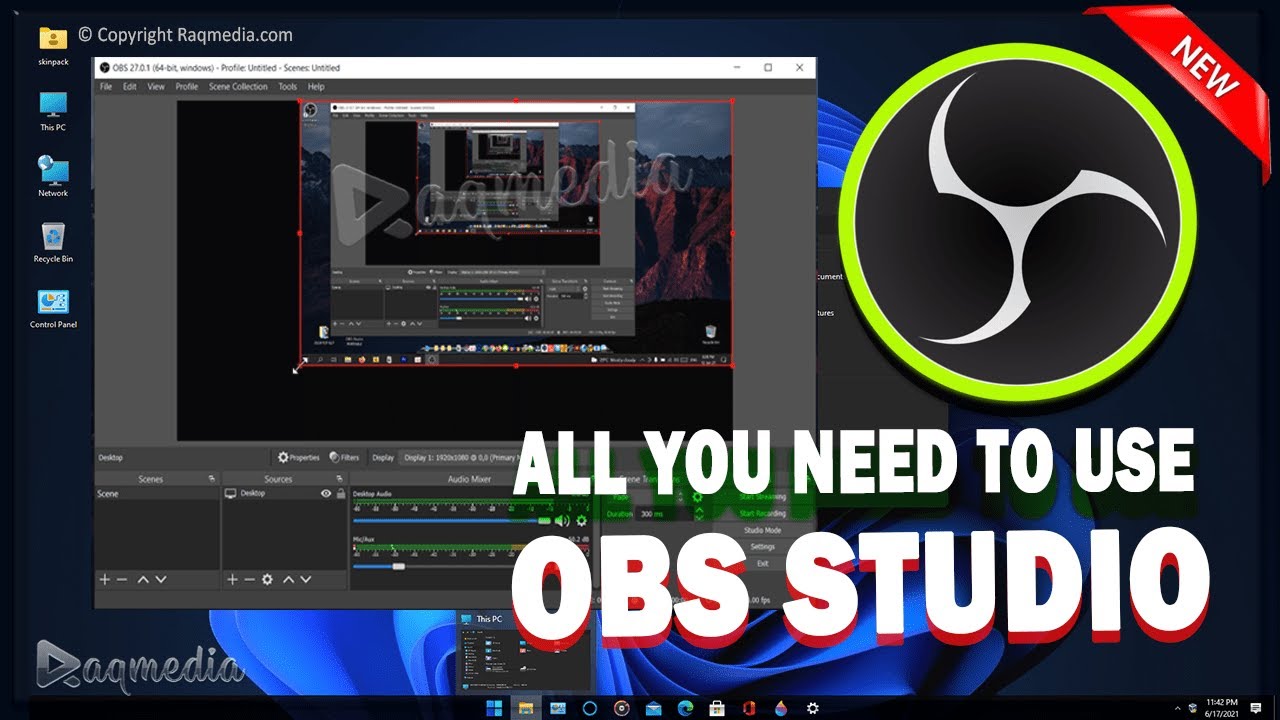Toggle visibility eye of the Desktop source

(x=326, y=494)
